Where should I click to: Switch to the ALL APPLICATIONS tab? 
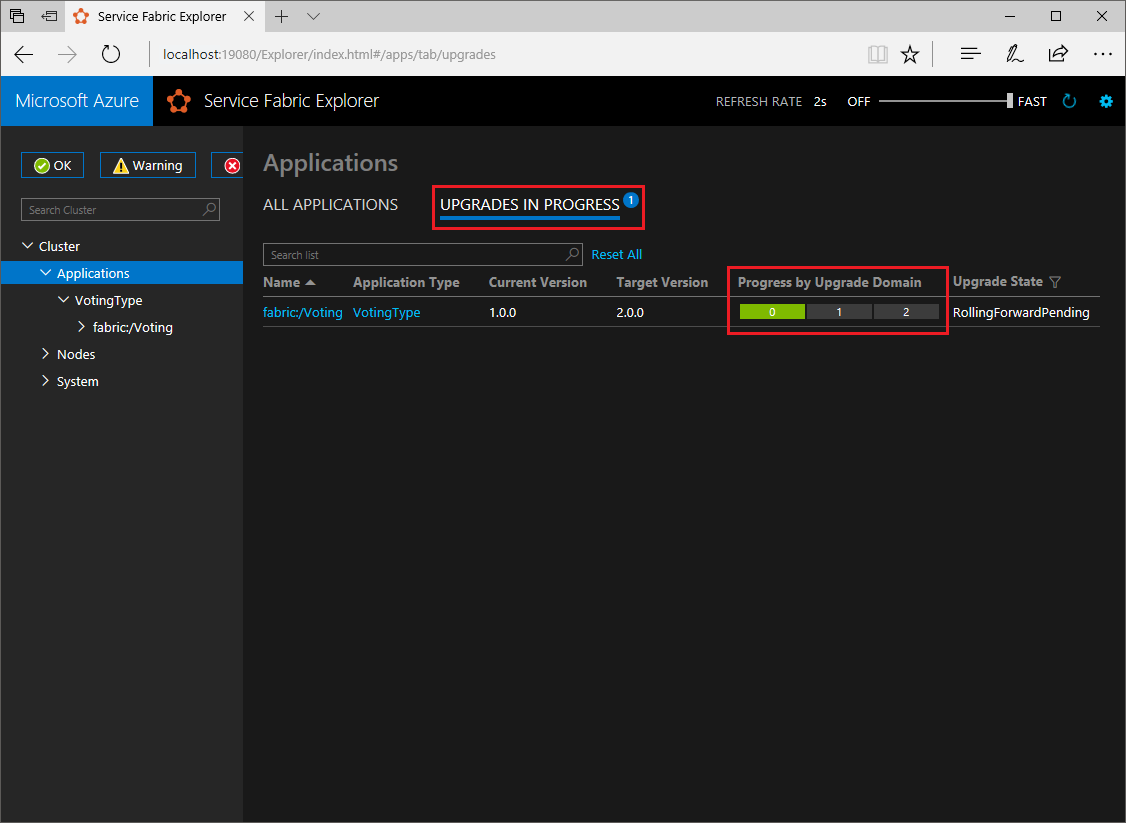point(330,204)
